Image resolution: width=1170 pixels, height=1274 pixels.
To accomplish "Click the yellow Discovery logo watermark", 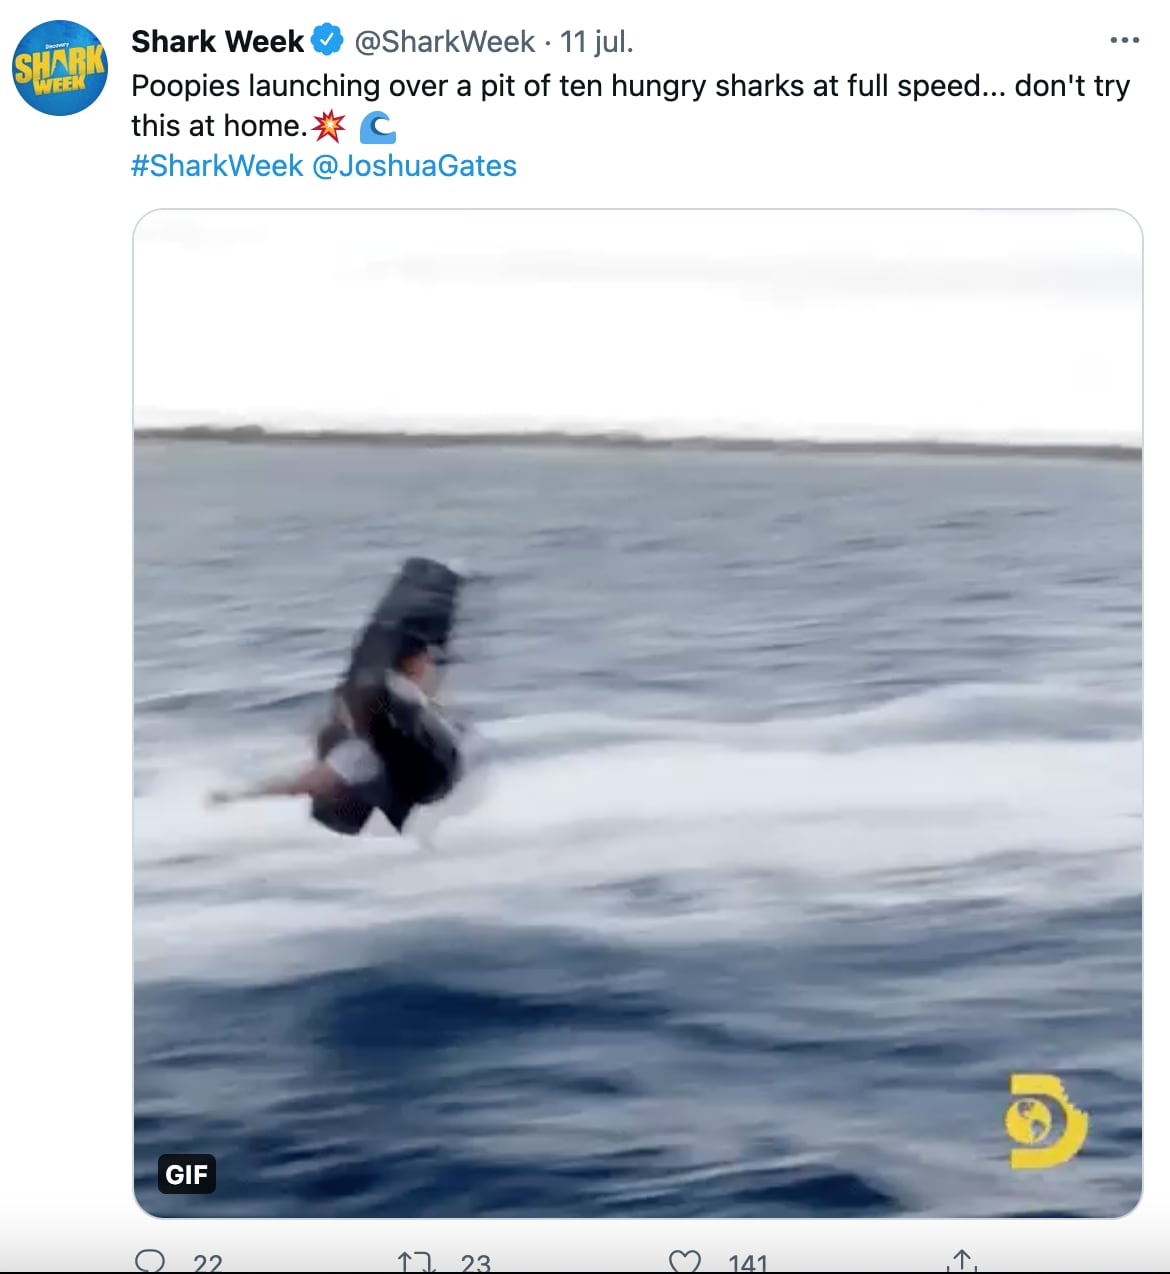I will pyautogui.click(x=1046, y=1121).
